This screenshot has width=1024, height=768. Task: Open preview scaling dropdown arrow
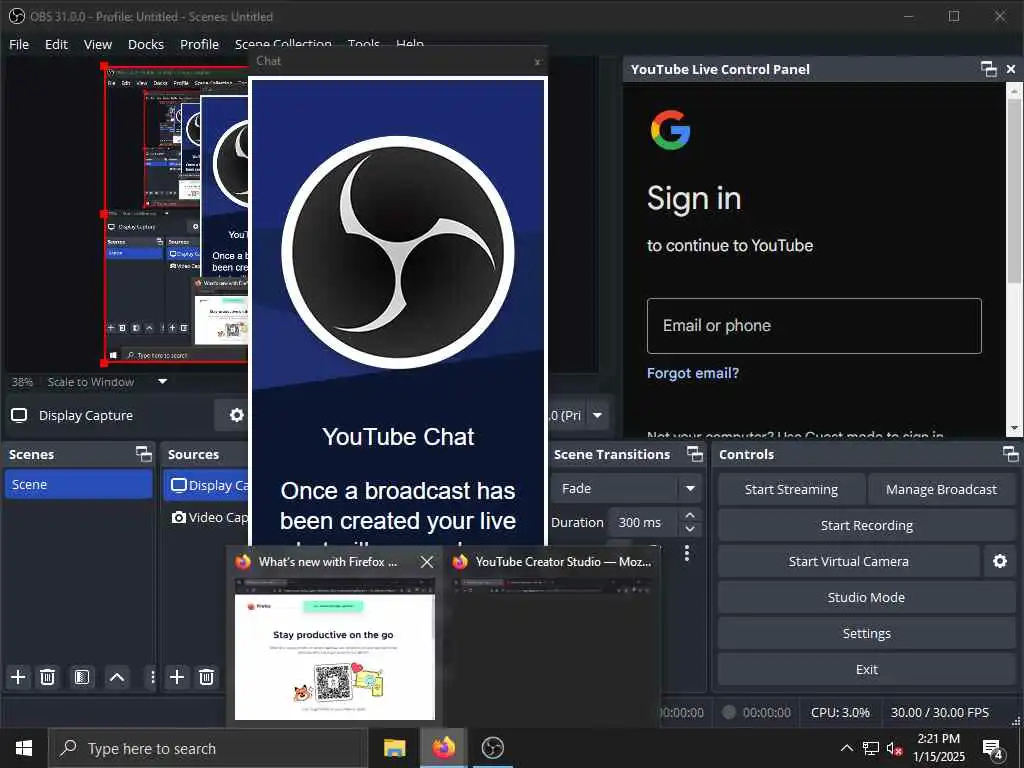[x=163, y=381]
